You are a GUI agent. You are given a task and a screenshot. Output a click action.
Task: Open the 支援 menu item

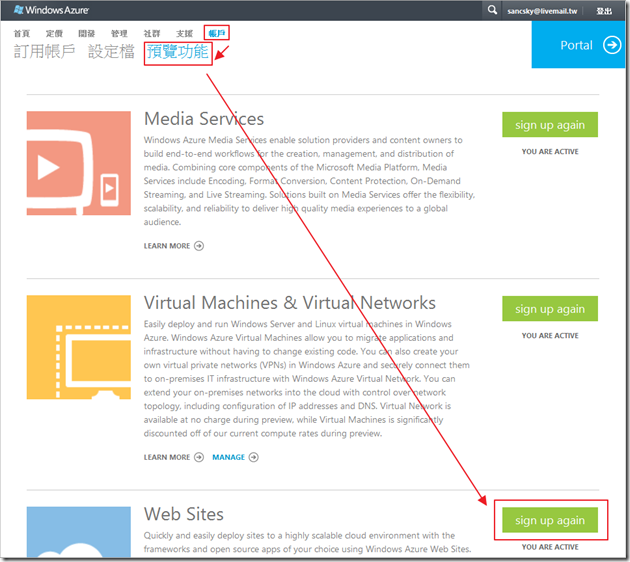[184, 33]
